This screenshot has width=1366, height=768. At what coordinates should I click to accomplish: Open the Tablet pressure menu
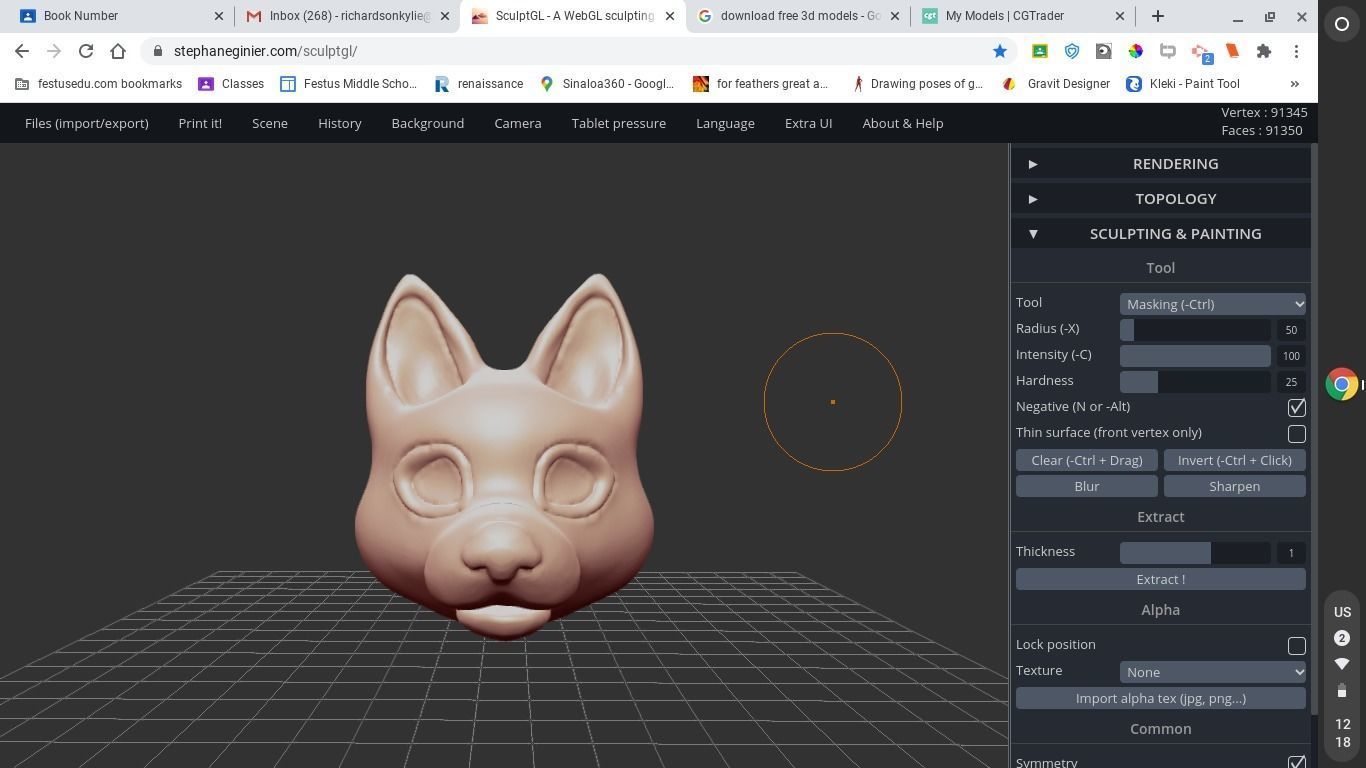tap(619, 123)
